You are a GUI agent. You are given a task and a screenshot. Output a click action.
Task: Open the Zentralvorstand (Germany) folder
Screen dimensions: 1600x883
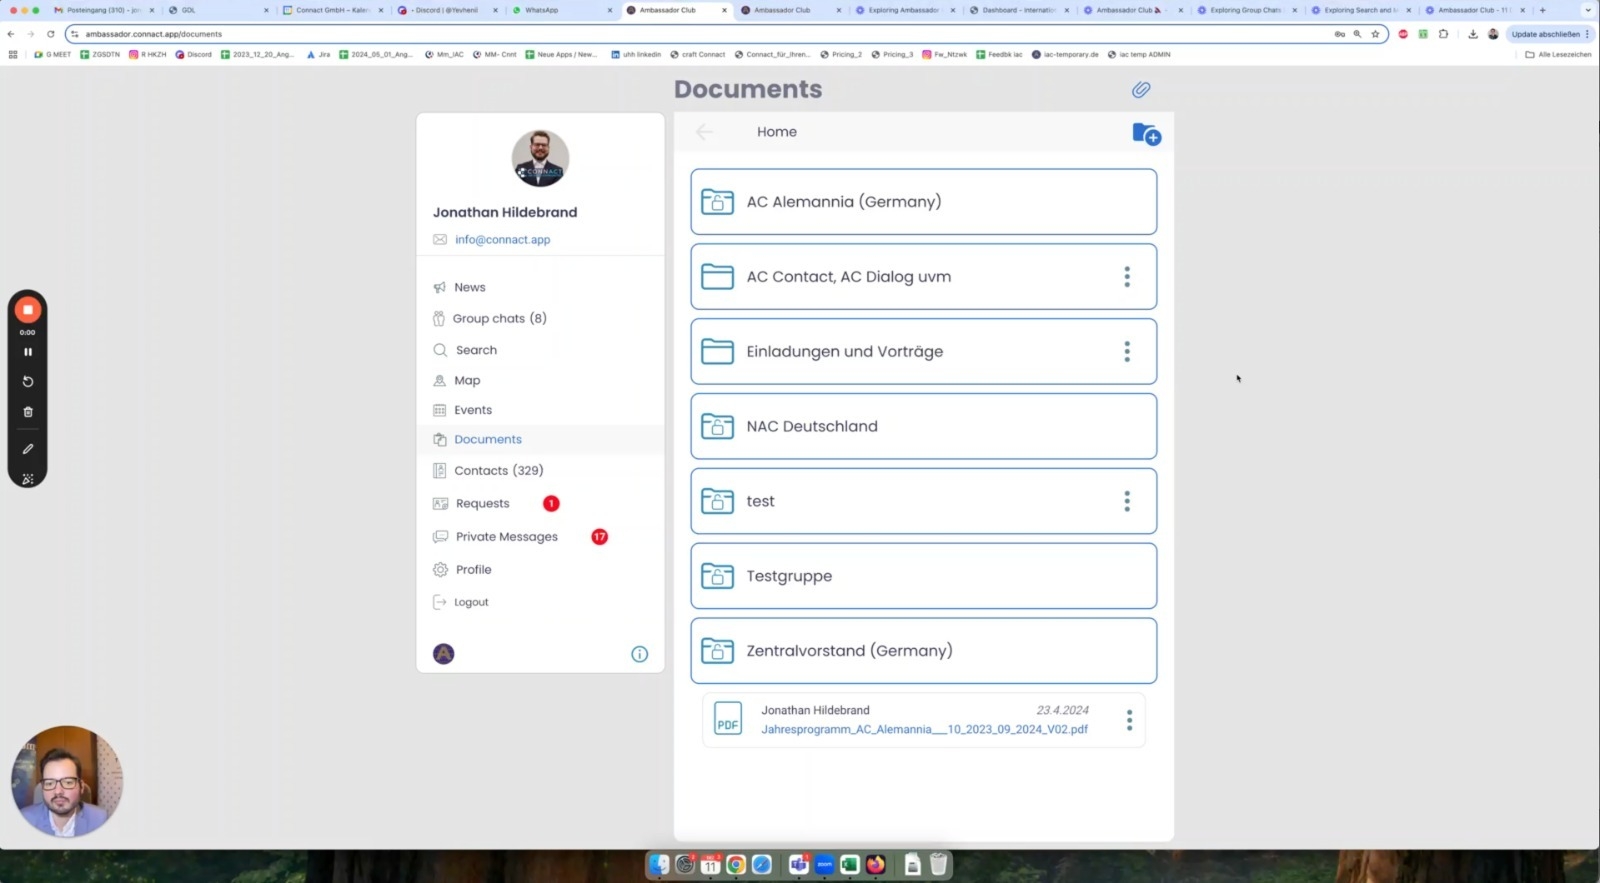pos(923,651)
